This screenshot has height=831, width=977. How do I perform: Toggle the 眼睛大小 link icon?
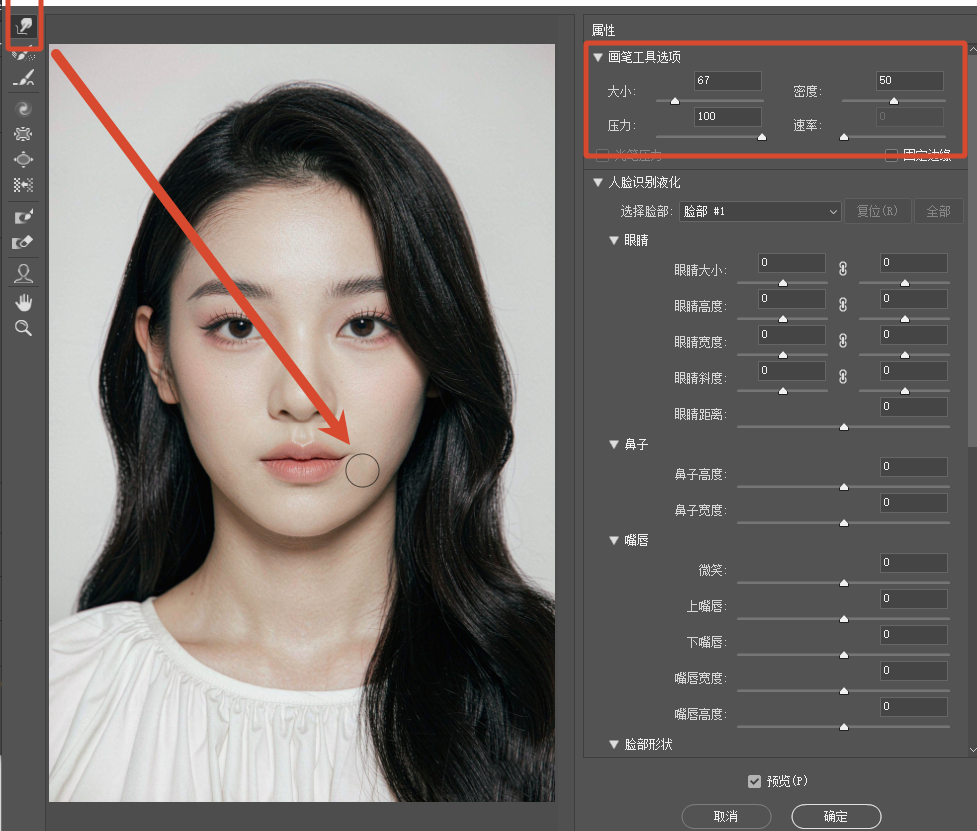click(x=843, y=268)
